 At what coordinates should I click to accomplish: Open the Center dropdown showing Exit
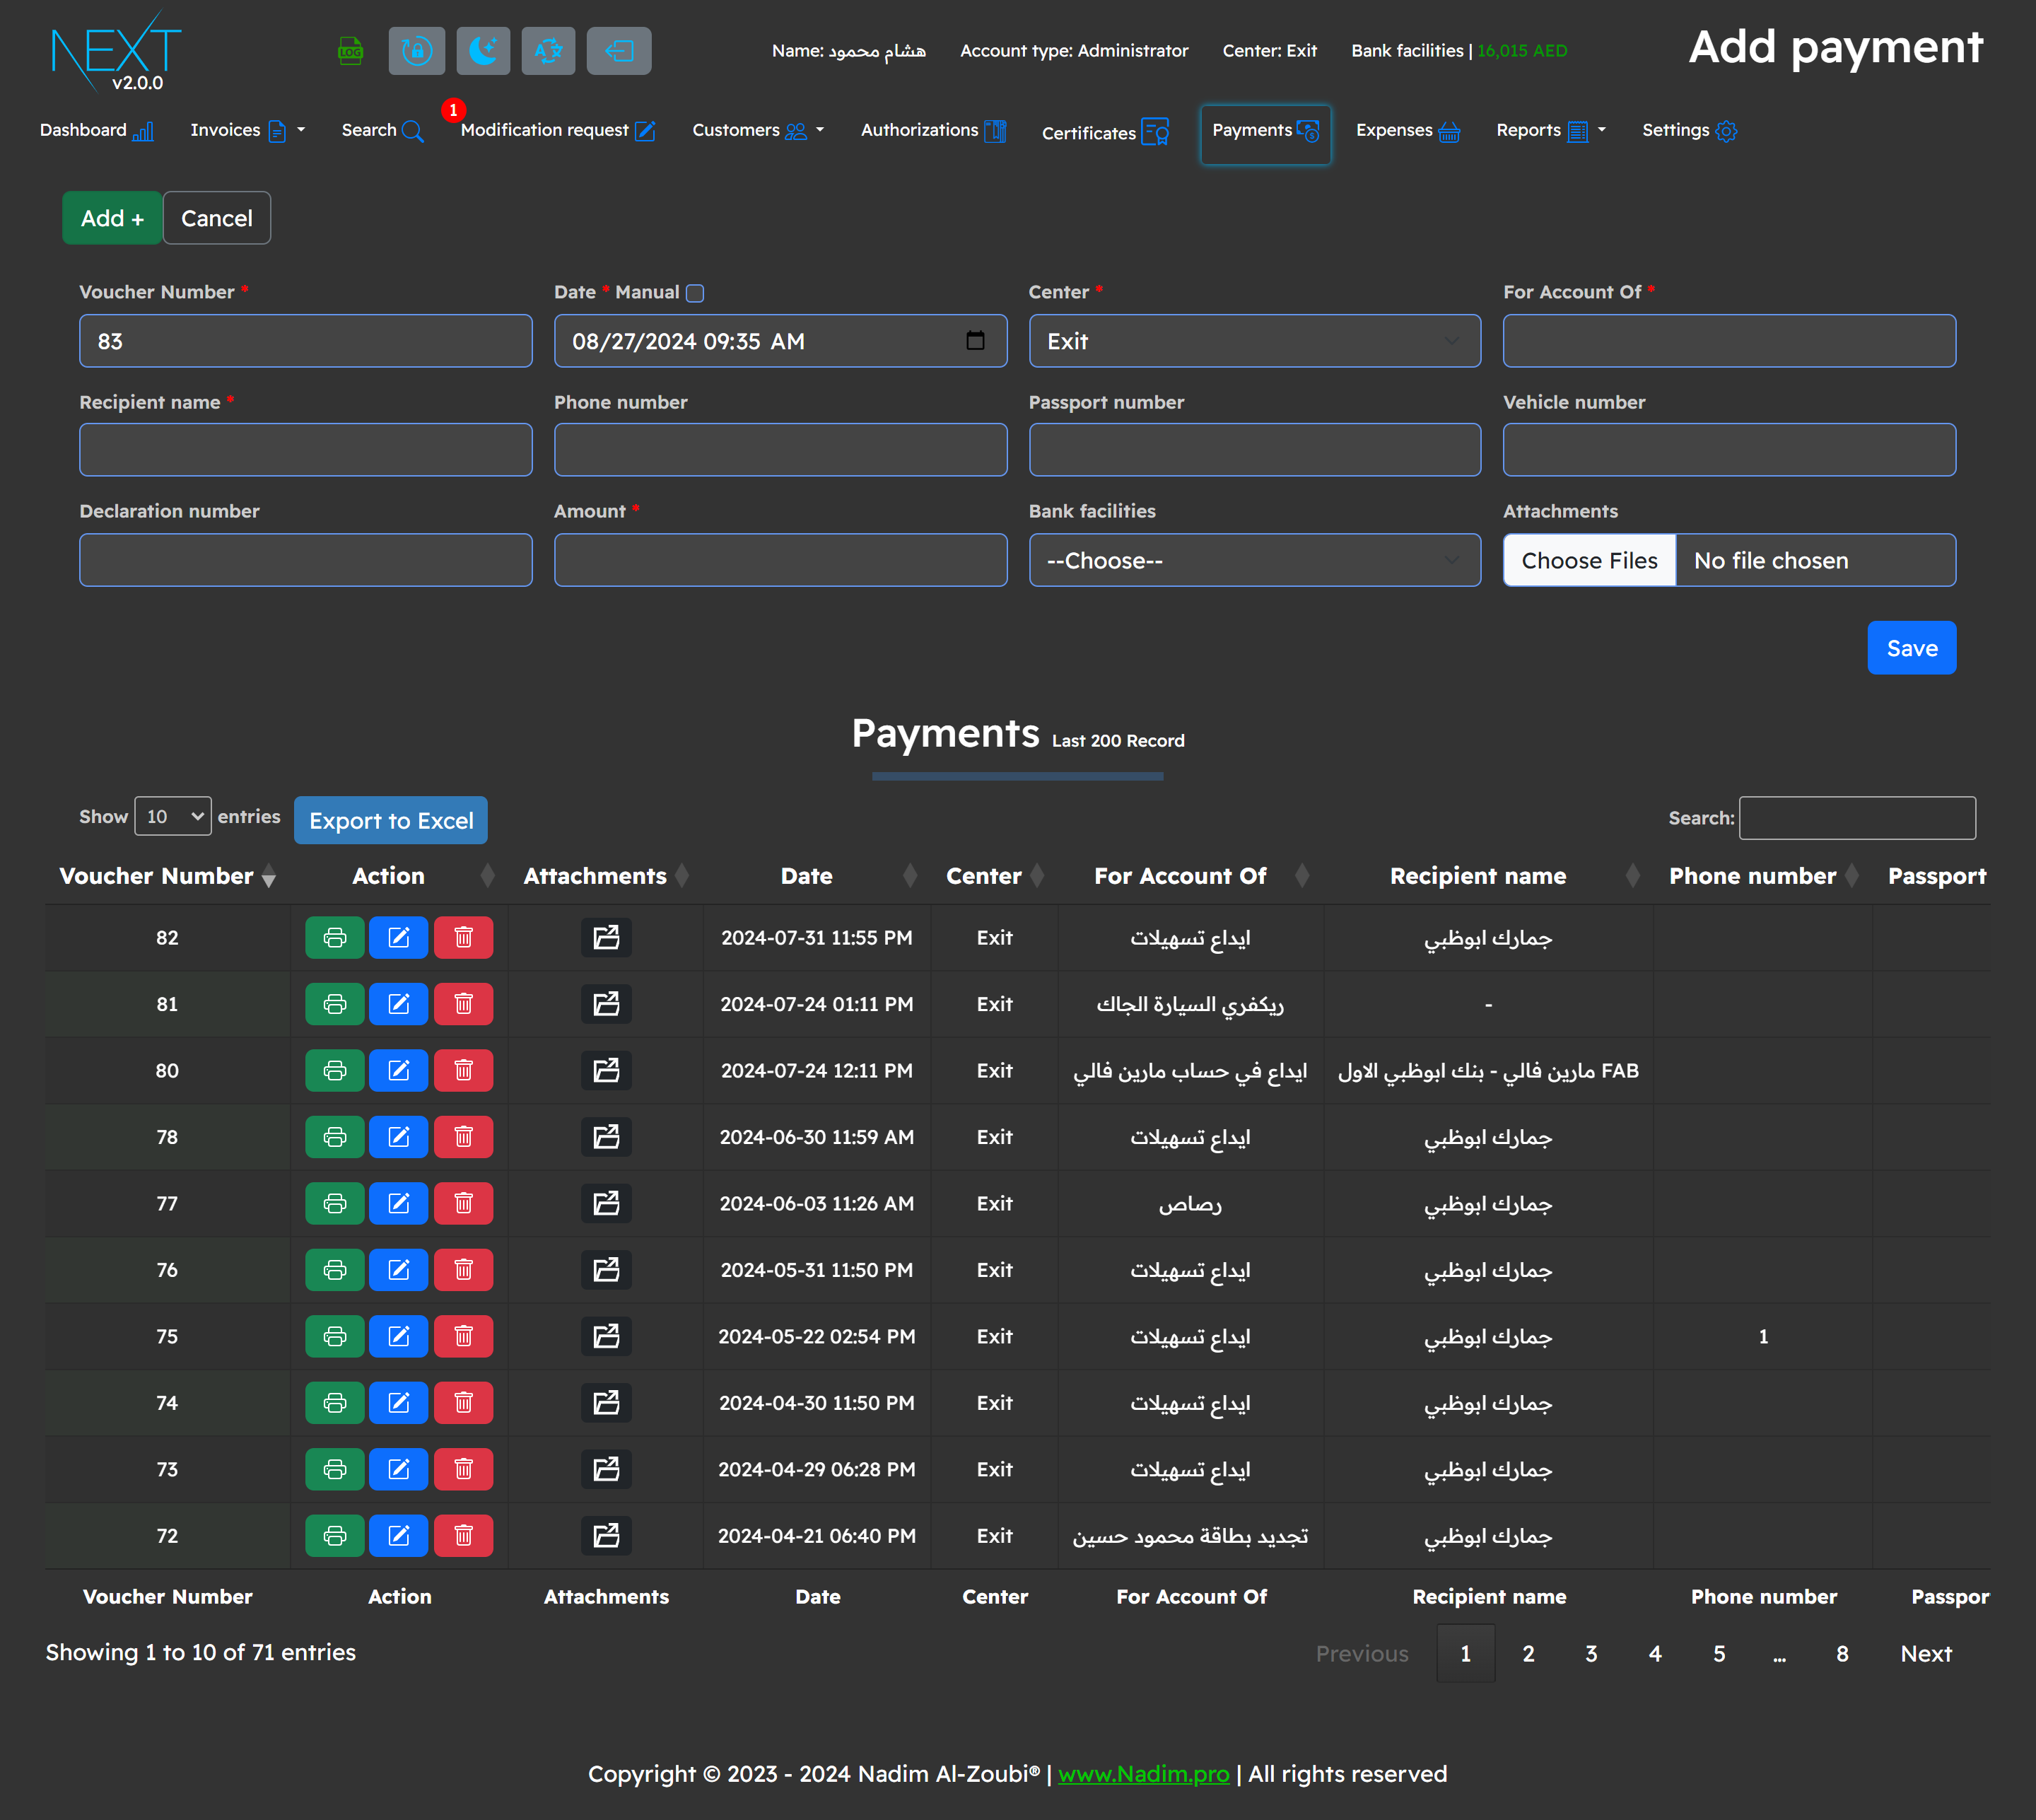[x=1254, y=341]
